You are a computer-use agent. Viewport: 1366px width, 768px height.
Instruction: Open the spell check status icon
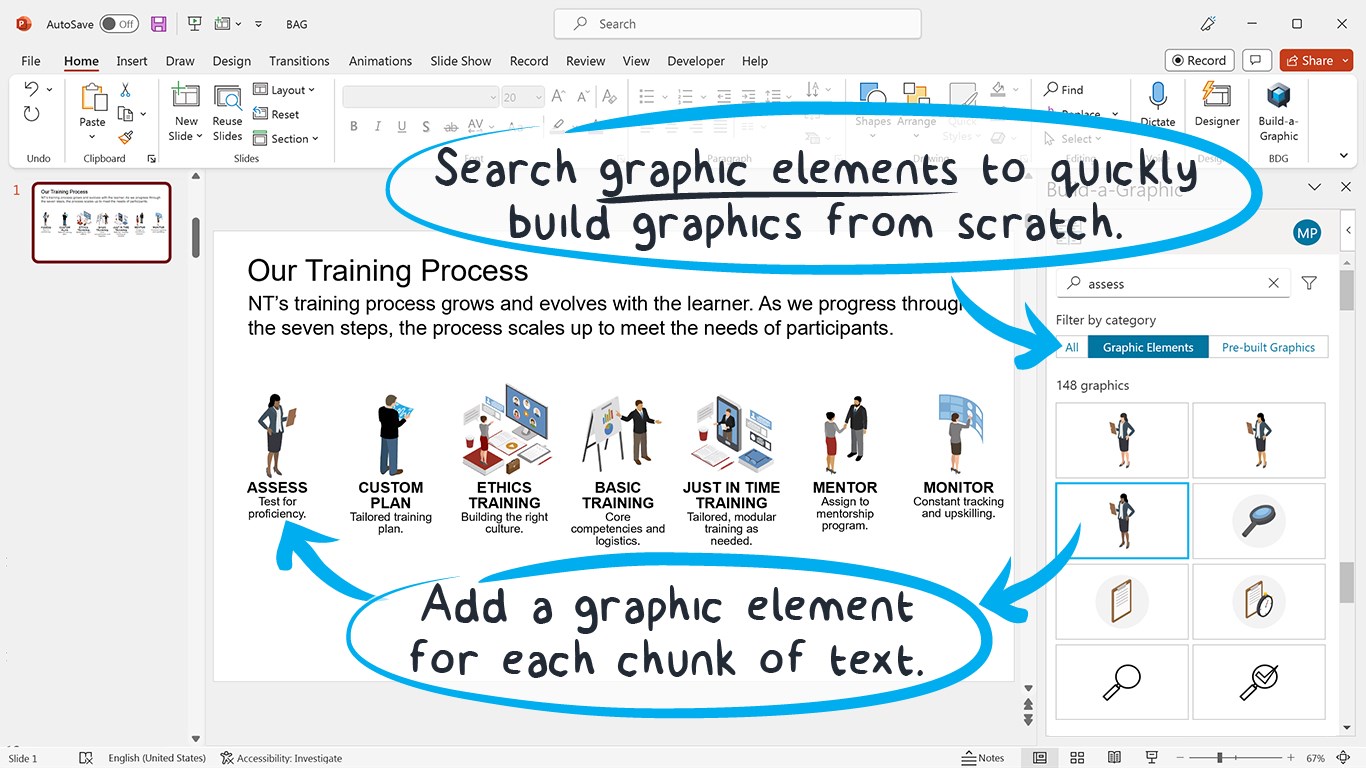[86, 758]
